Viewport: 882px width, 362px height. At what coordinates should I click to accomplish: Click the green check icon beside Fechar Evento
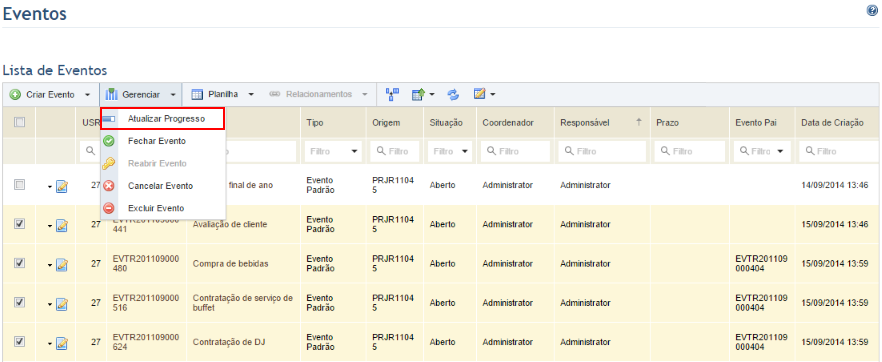[109, 141]
